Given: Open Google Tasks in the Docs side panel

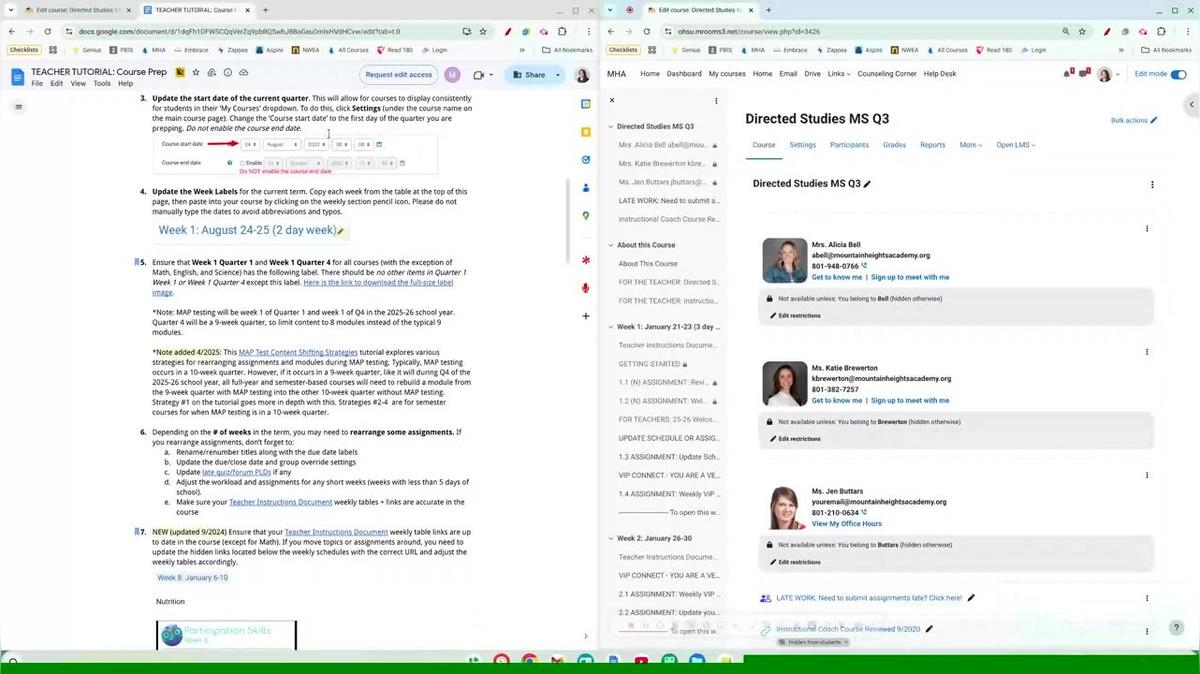Looking at the screenshot, I should tap(586, 159).
